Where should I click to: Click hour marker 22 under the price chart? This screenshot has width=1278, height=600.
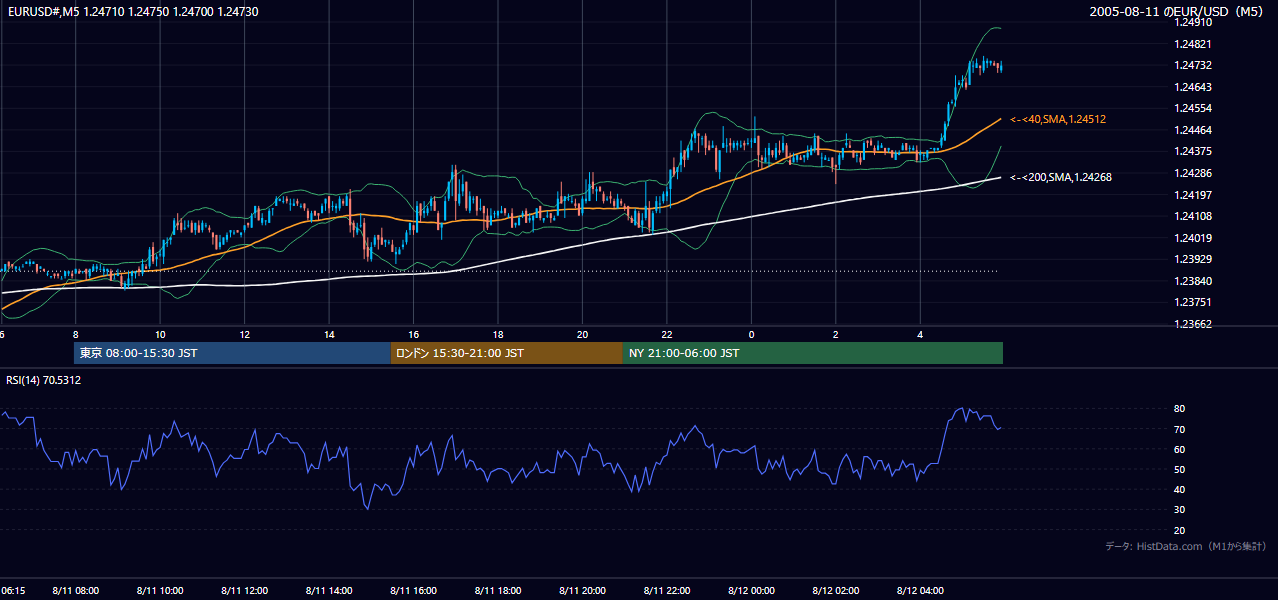click(x=667, y=335)
